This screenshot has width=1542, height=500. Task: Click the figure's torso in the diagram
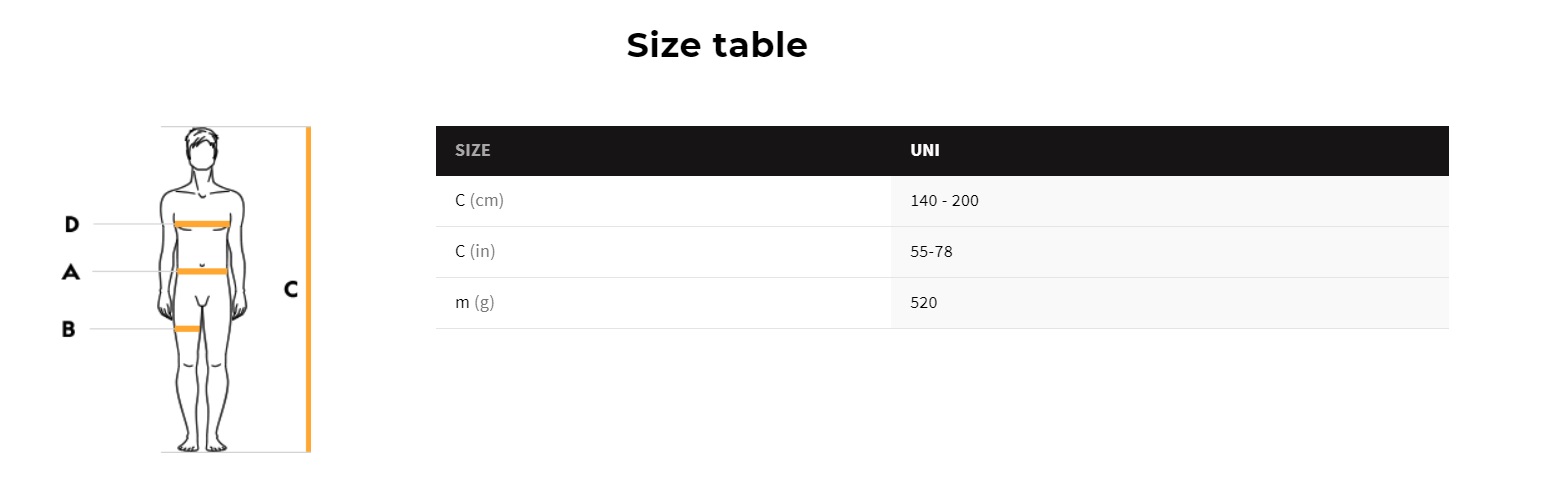pos(202,247)
